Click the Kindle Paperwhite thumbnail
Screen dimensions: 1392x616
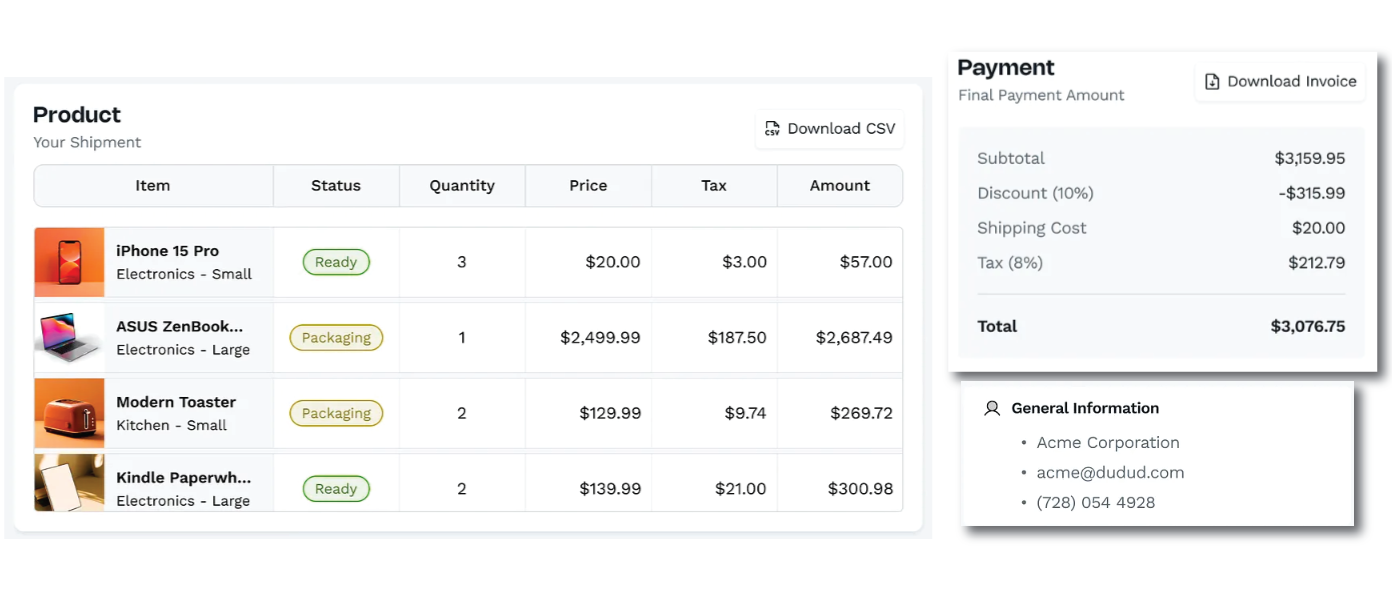coord(70,484)
